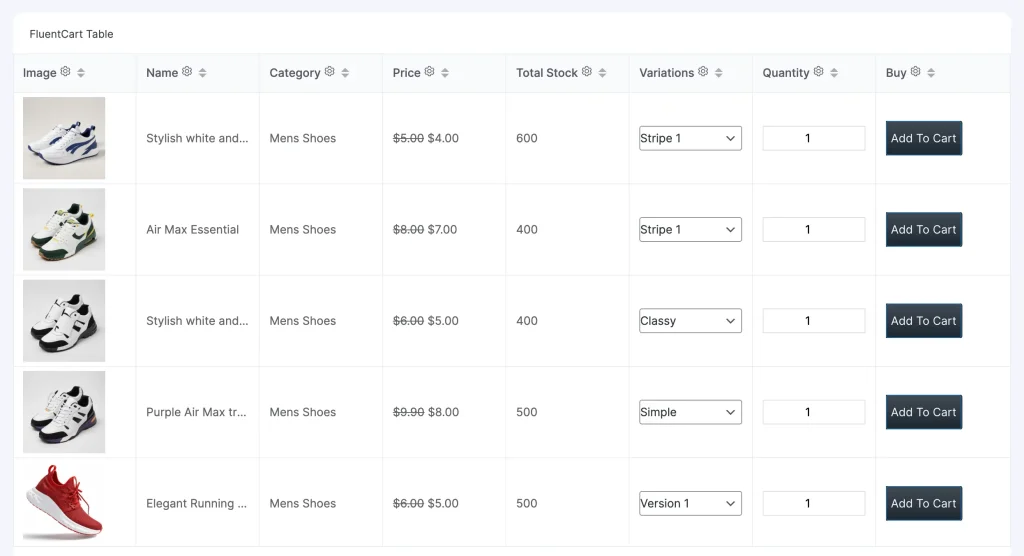Open Purple Air Max sneaker thumbnail
This screenshot has width=1024, height=556.
tap(64, 412)
